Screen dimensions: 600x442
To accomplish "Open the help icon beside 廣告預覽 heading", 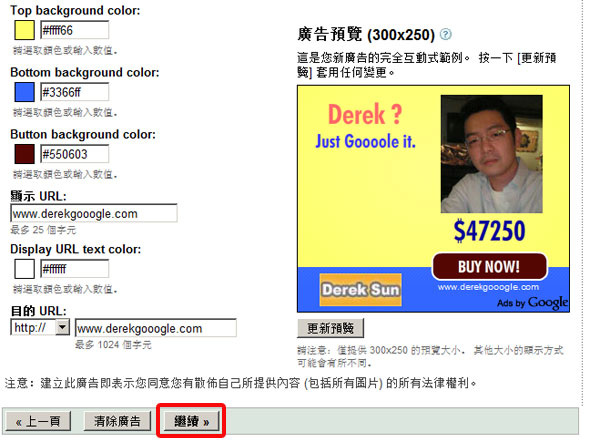I will click(x=445, y=34).
